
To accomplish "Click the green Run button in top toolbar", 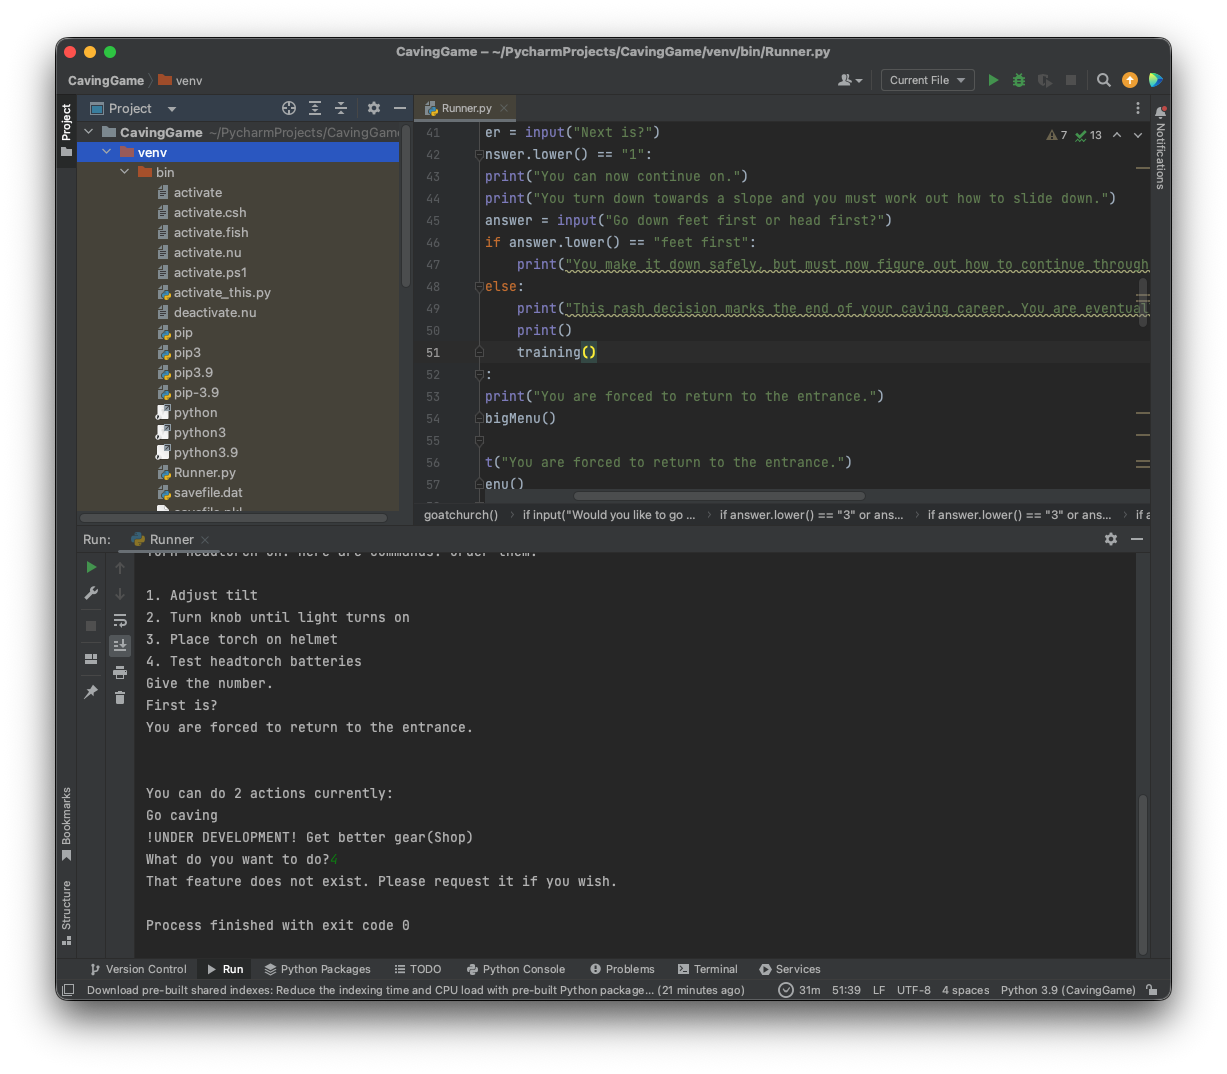I will [993, 80].
